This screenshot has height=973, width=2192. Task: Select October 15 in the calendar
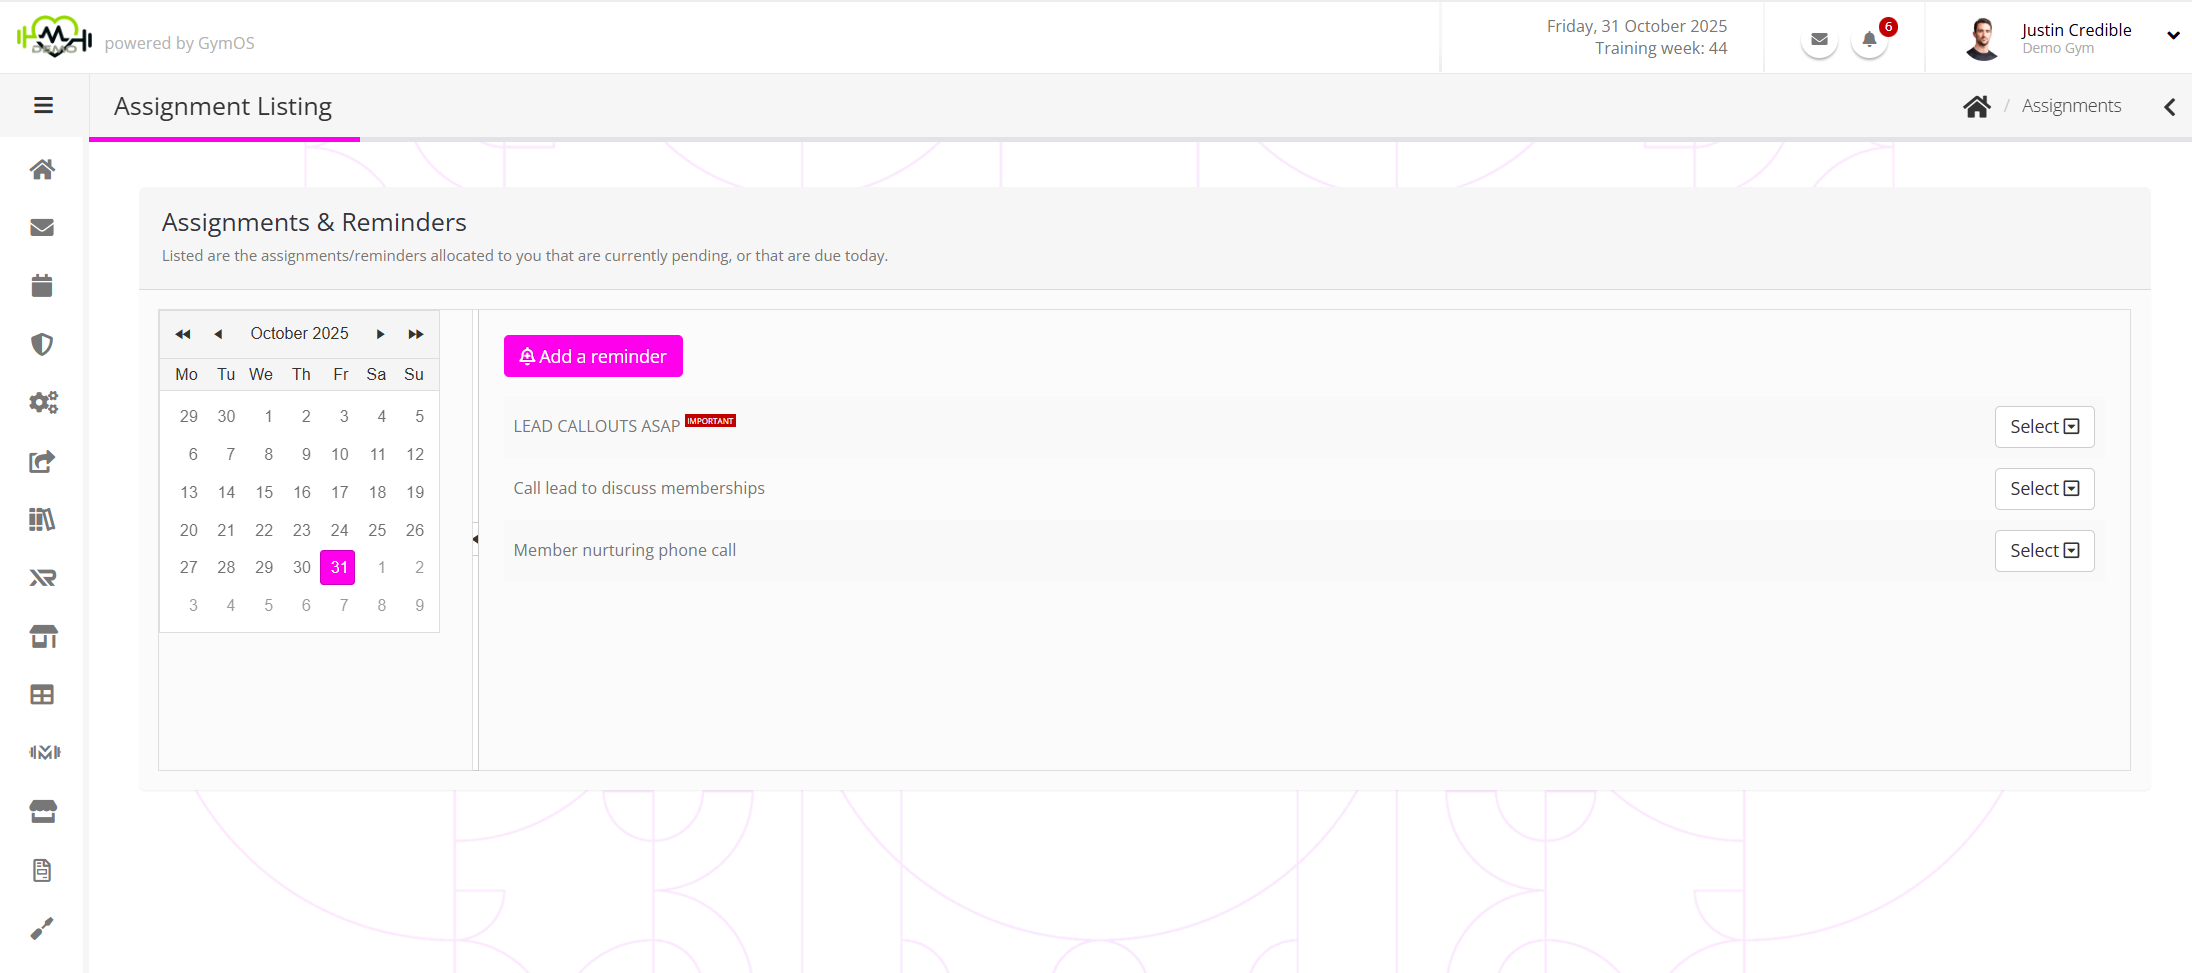pyautogui.click(x=264, y=492)
